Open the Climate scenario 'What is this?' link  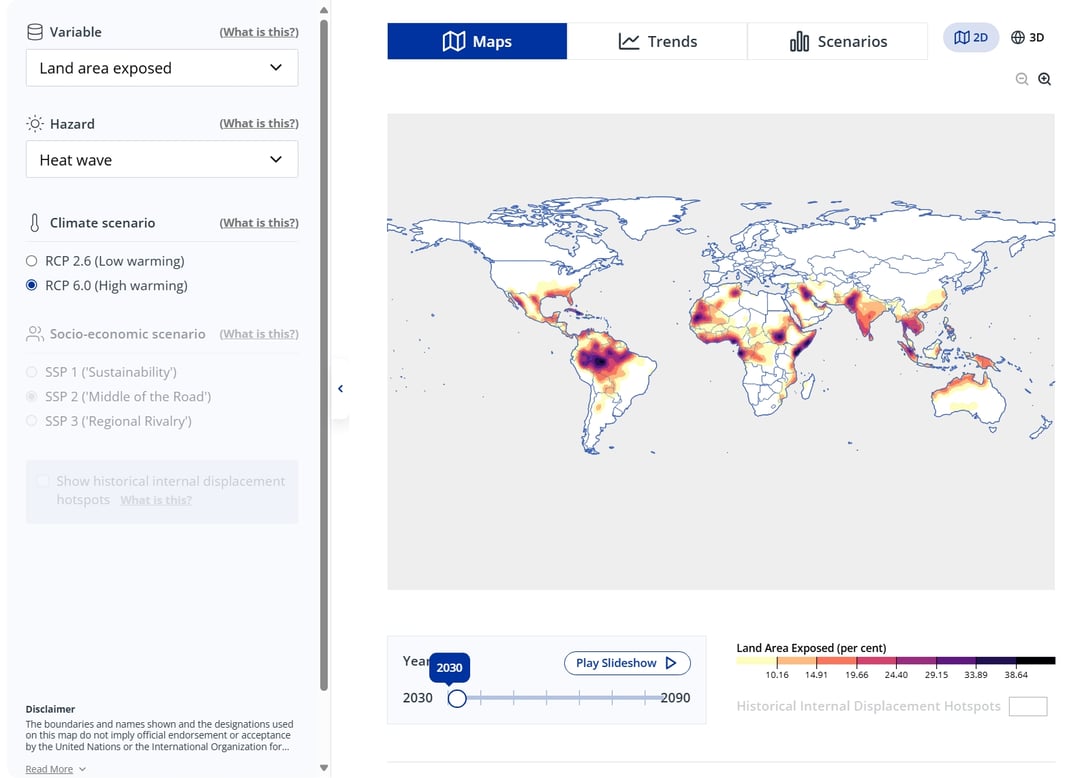coord(258,222)
